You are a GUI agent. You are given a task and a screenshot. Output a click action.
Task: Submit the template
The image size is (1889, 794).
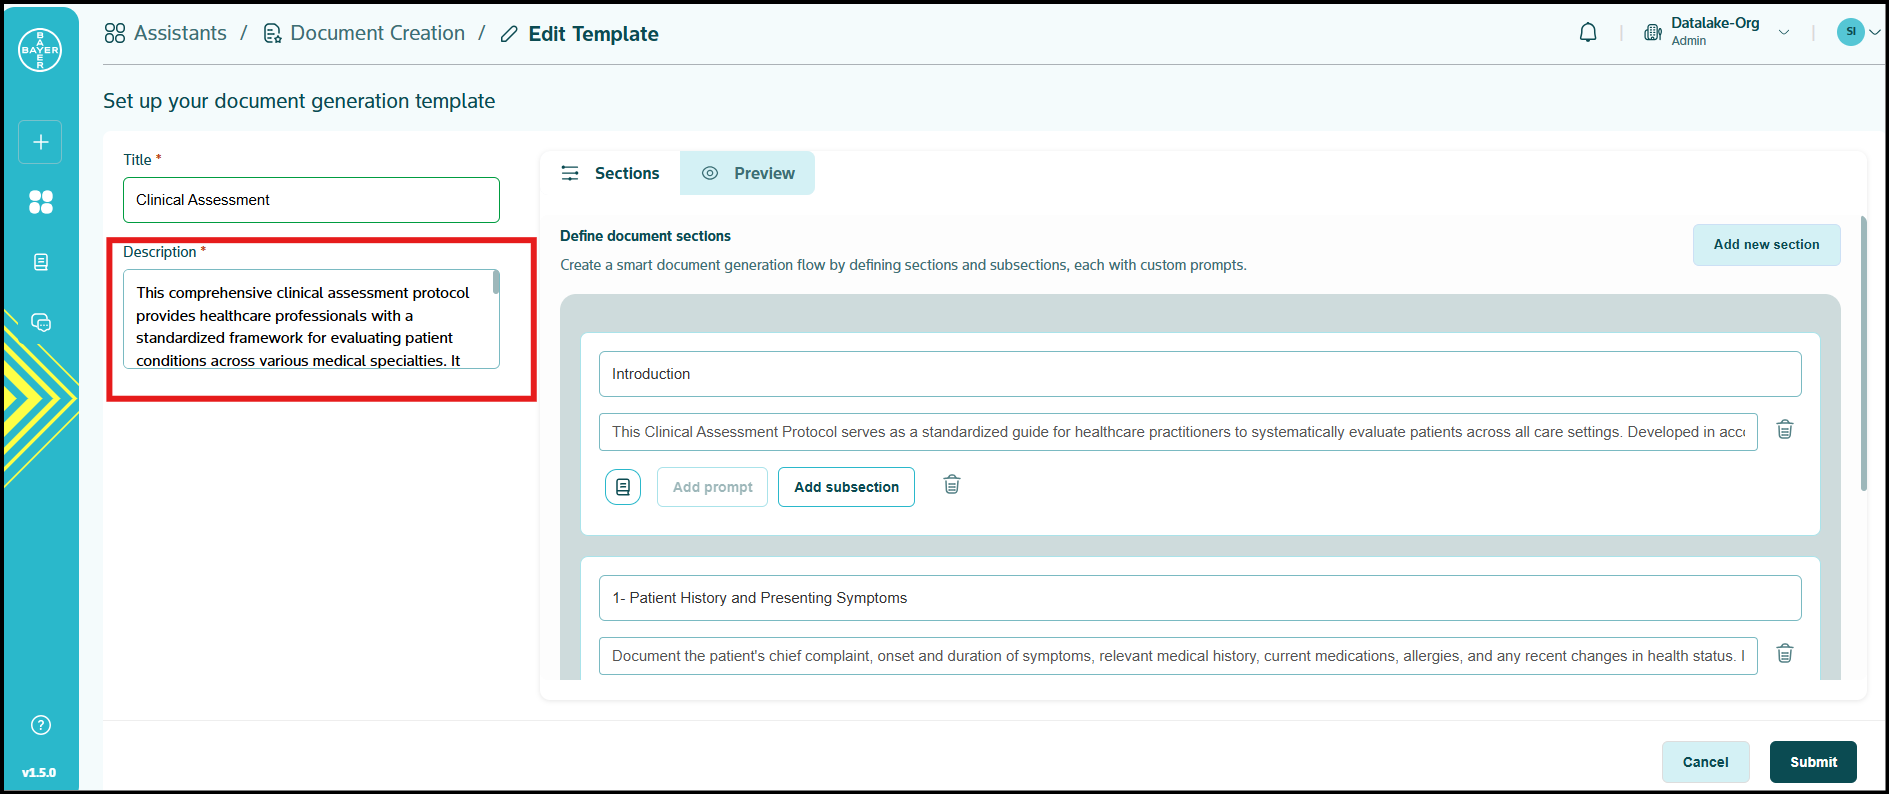pyautogui.click(x=1812, y=762)
